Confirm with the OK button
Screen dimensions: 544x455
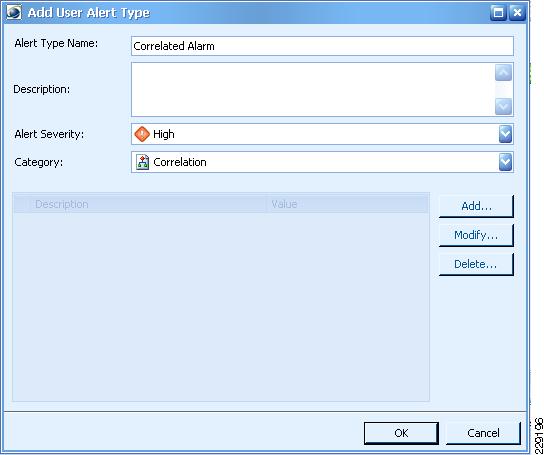(401, 433)
